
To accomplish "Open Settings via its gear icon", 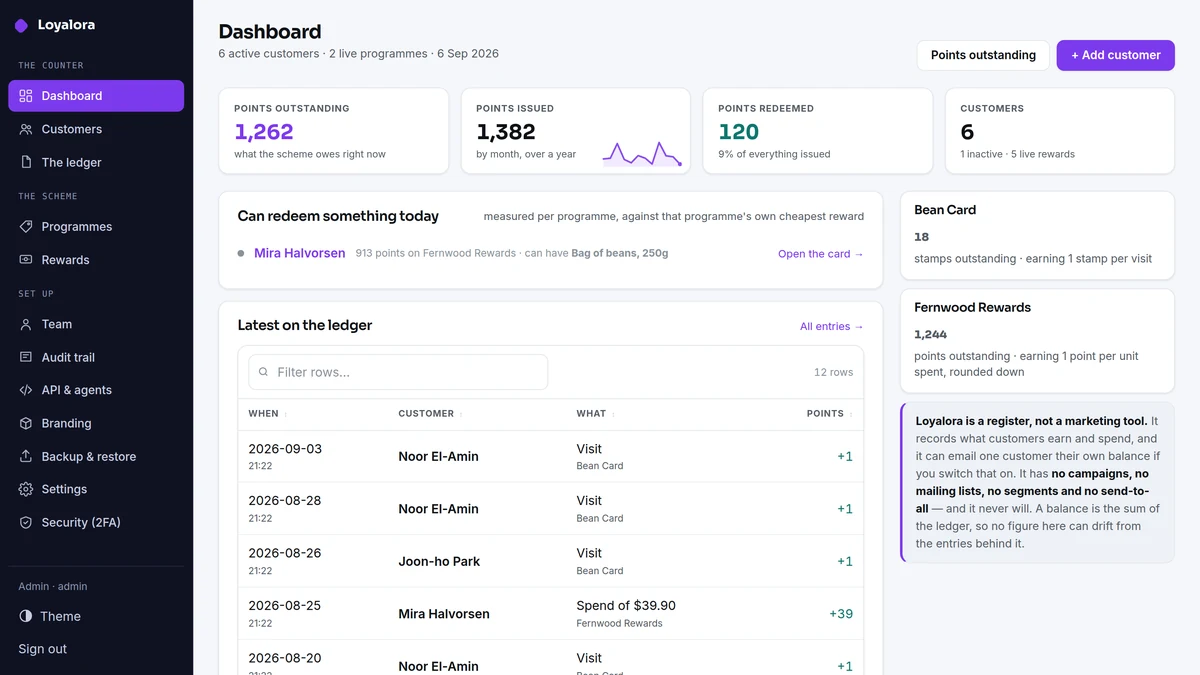I will 26,489.
